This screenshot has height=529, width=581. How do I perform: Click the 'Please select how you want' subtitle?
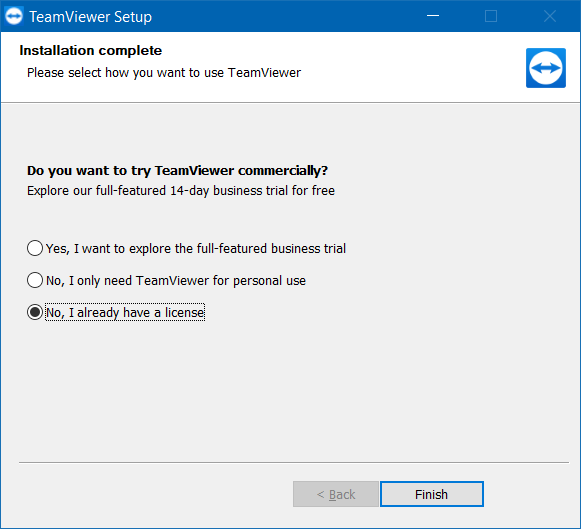[x=164, y=73]
